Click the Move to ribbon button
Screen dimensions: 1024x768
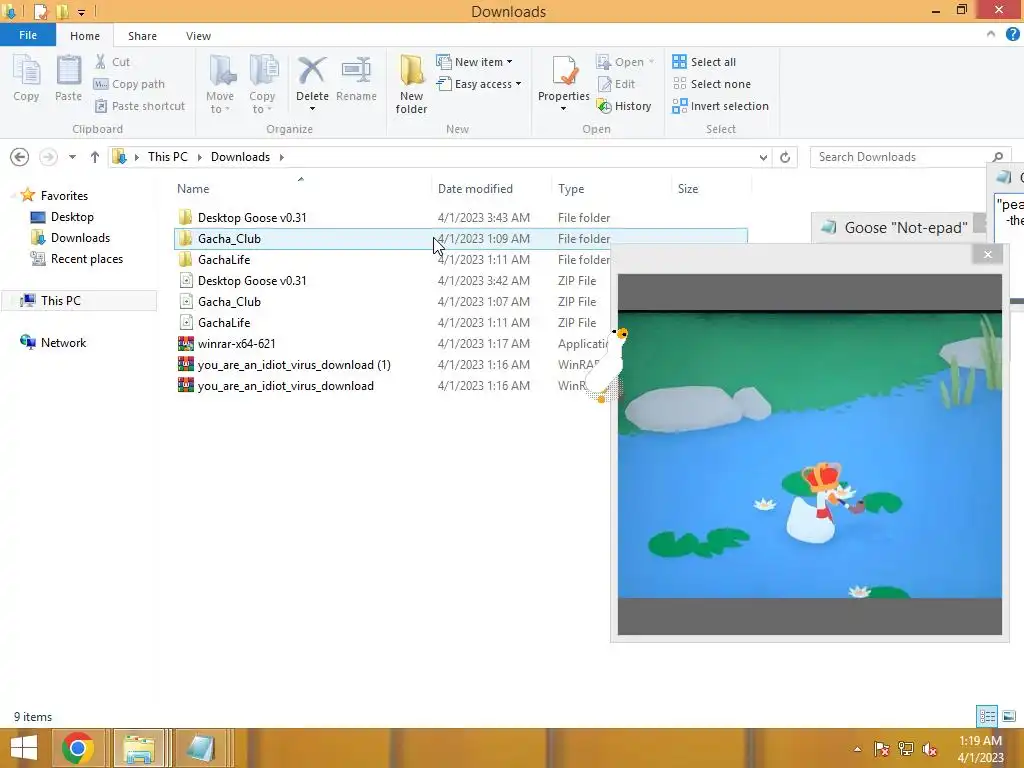pyautogui.click(x=220, y=84)
